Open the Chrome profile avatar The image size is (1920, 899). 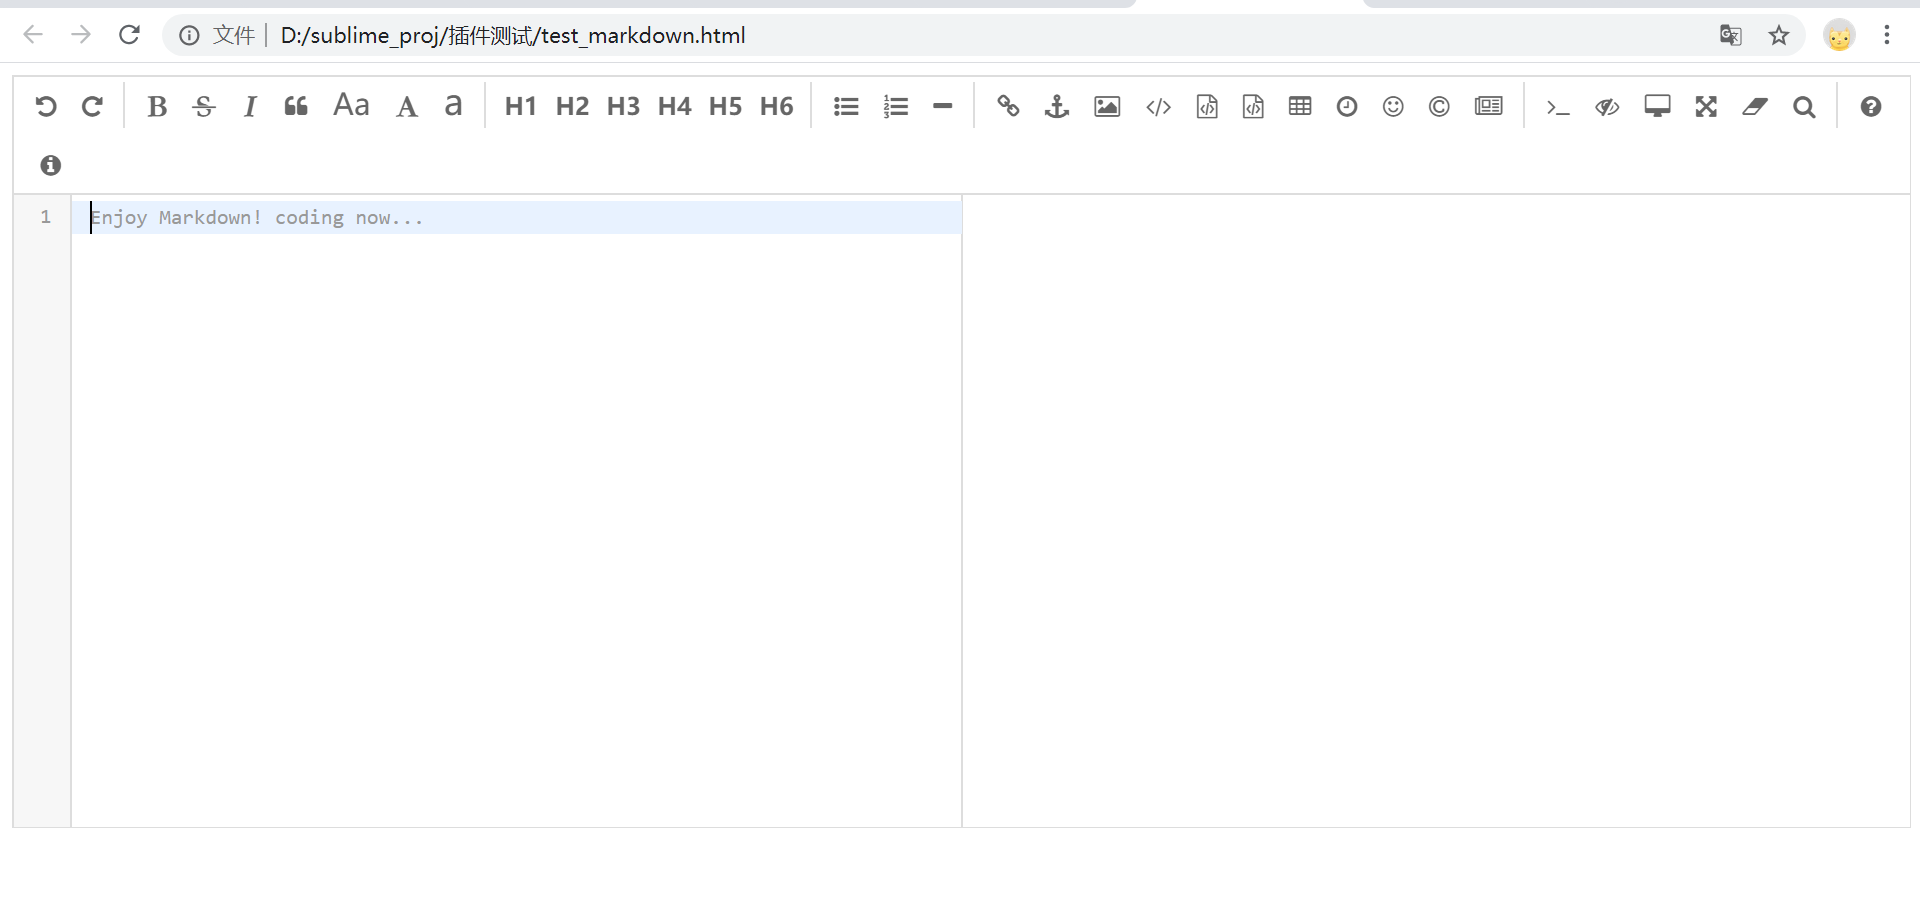point(1839,35)
